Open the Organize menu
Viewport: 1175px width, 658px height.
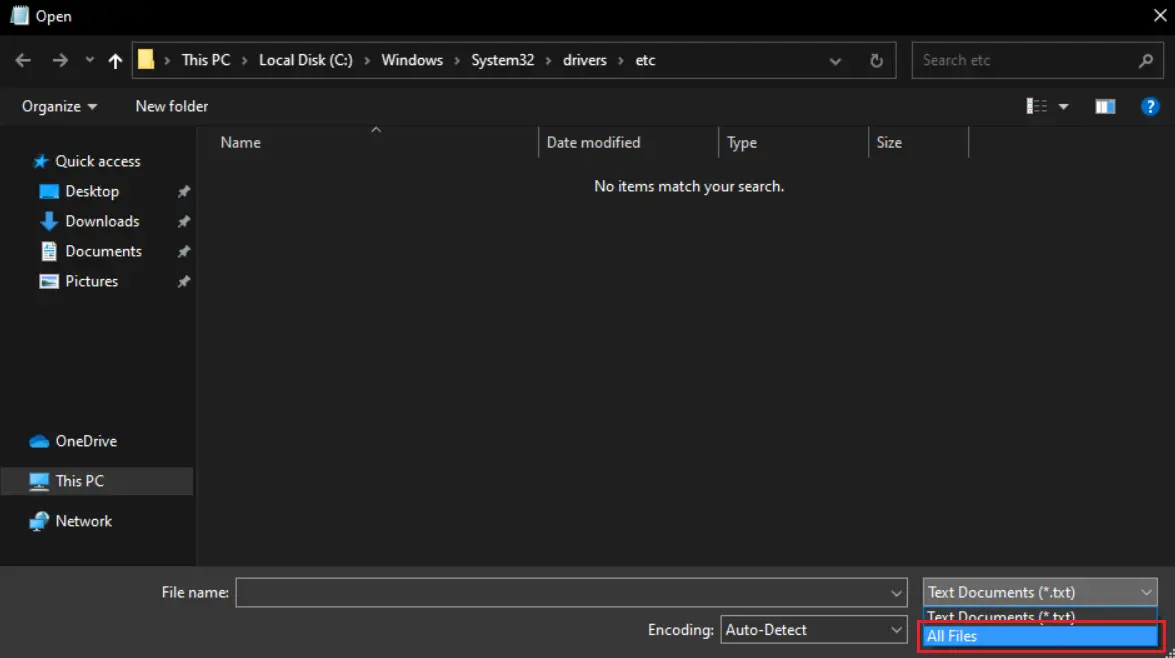[59, 106]
